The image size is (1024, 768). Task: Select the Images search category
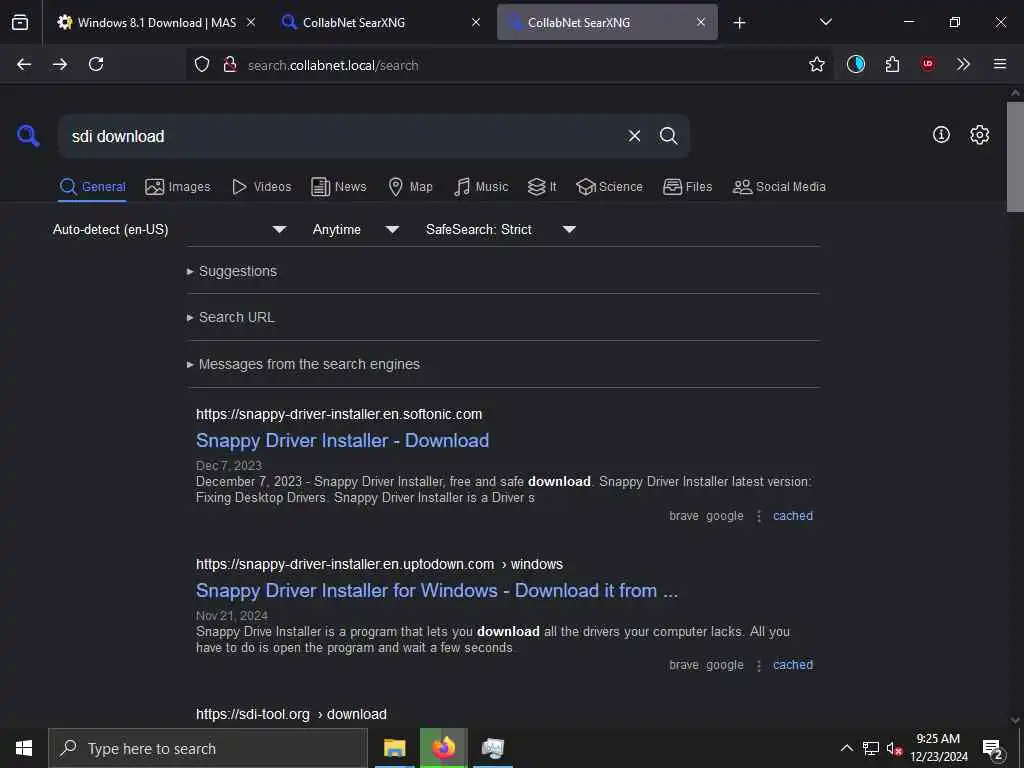[x=178, y=187]
